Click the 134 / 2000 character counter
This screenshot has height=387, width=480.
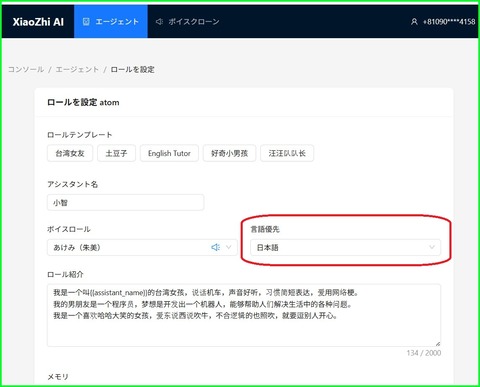(x=424, y=353)
